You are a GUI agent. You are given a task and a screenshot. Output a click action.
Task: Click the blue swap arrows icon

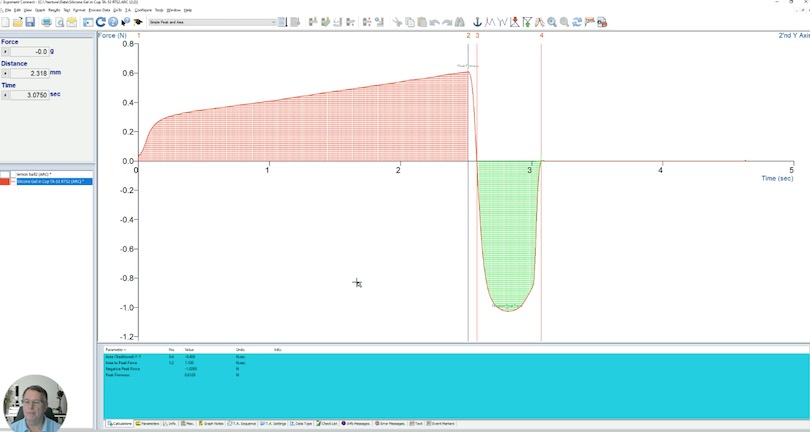click(577, 22)
